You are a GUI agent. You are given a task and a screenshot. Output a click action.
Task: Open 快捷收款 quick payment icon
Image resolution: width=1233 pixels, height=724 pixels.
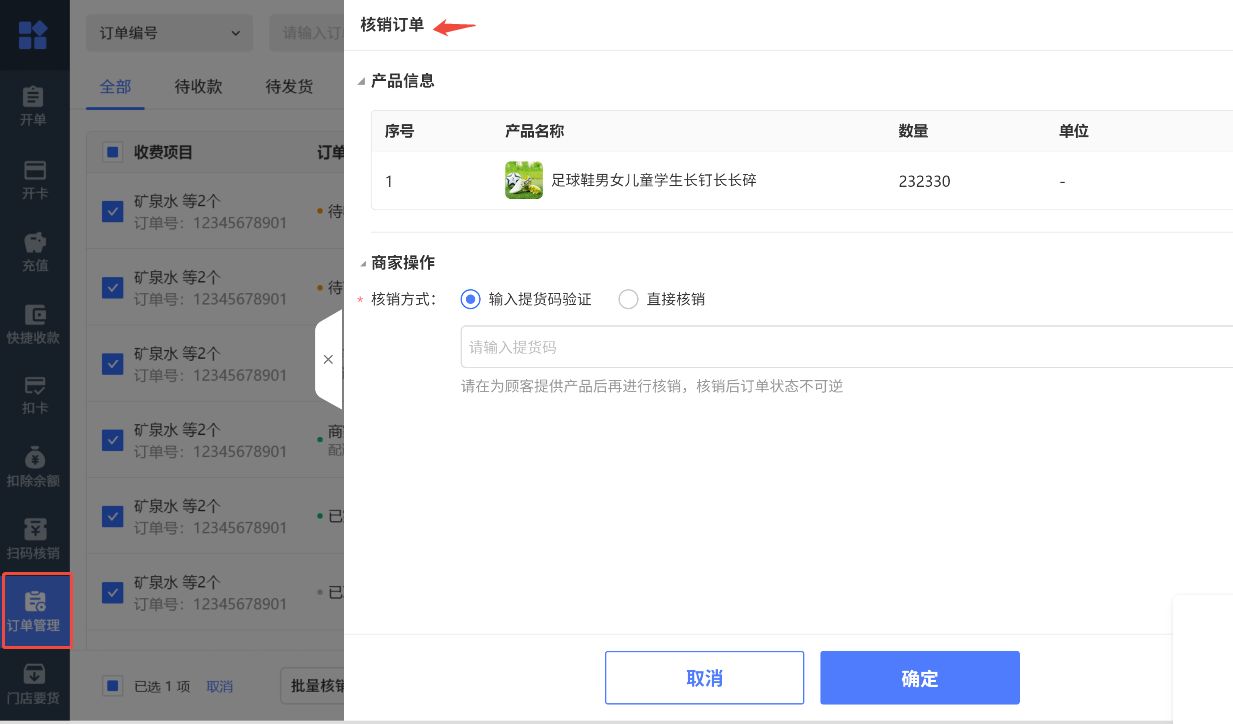tap(34, 316)
